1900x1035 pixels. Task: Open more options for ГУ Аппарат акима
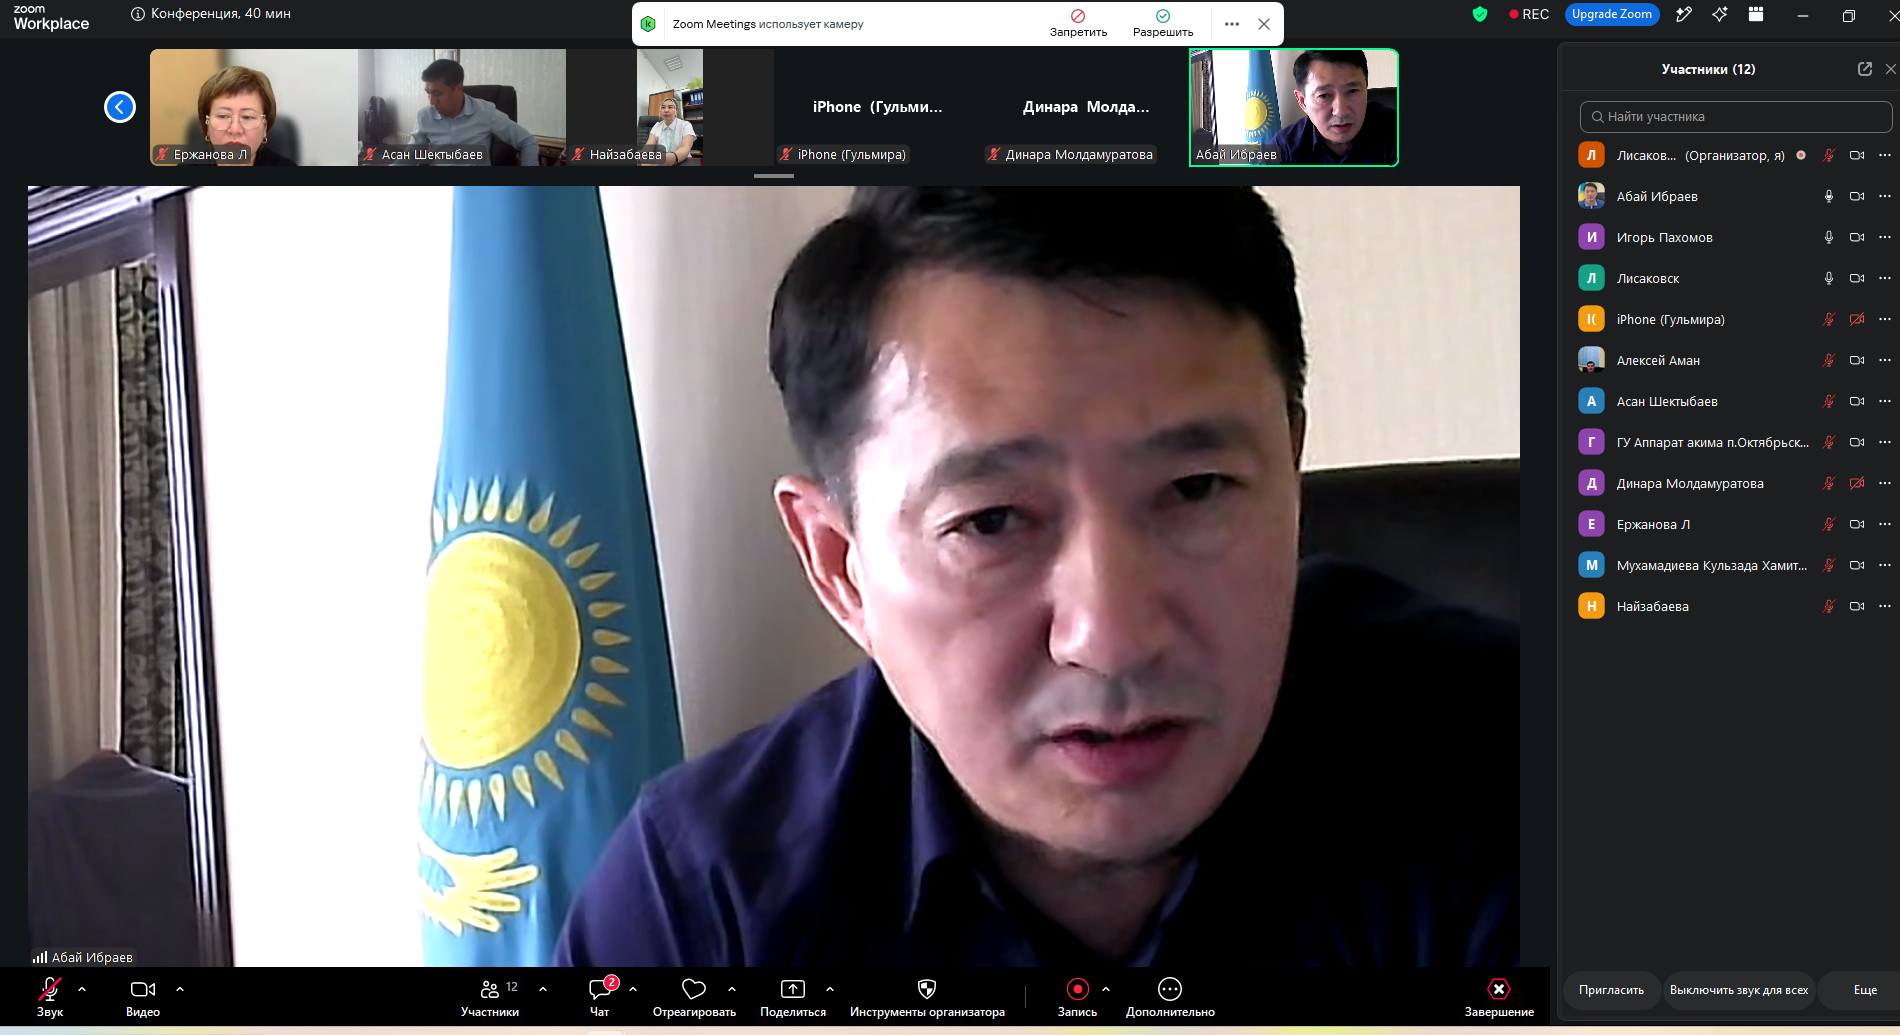pyautogui.click(x=1885, y=442)
